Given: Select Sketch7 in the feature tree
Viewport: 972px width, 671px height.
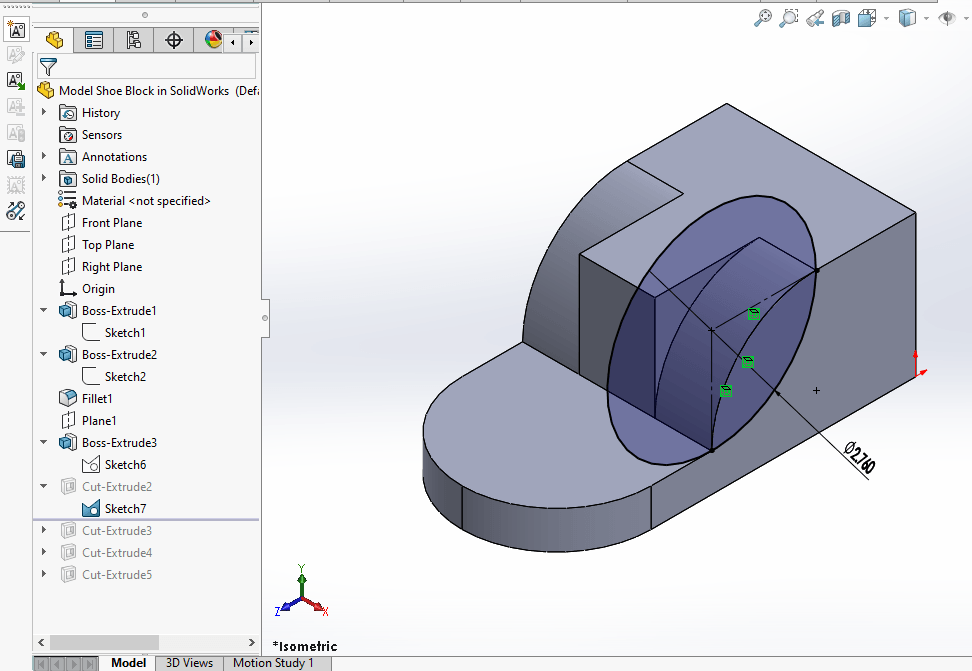Looking at the screenshot, I should click(125, 508).
